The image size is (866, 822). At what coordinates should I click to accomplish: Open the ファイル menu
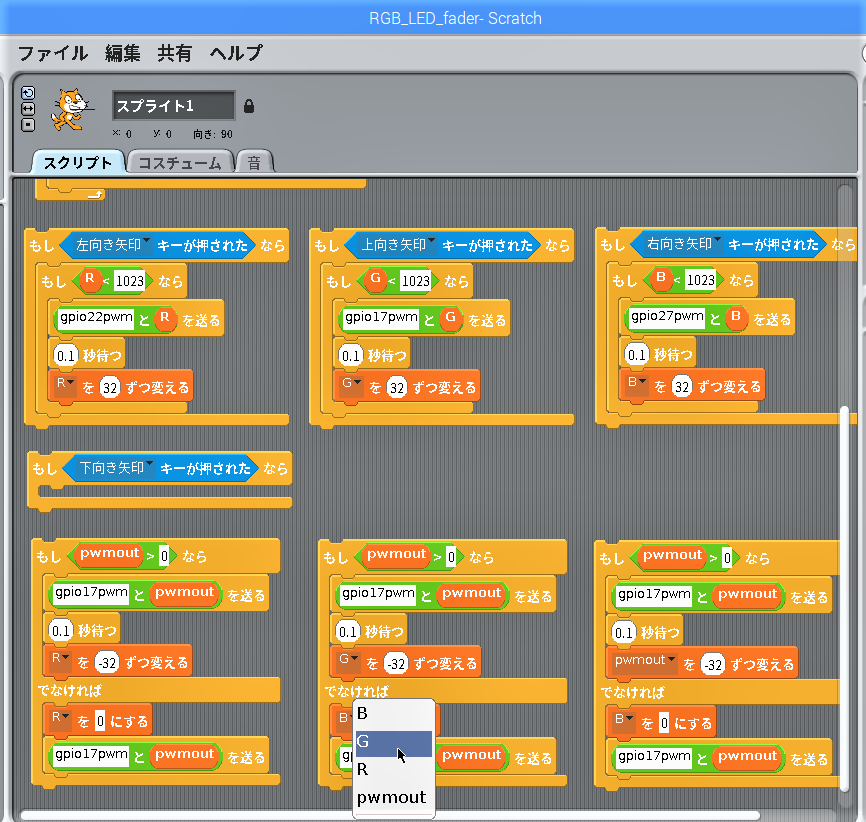(x=53, y=53)
